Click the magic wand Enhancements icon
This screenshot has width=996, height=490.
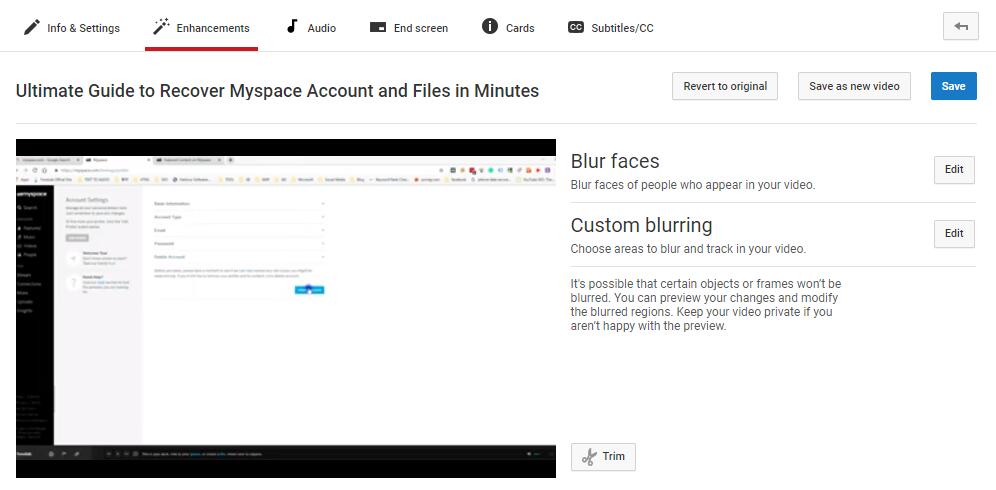coord(161,27)
